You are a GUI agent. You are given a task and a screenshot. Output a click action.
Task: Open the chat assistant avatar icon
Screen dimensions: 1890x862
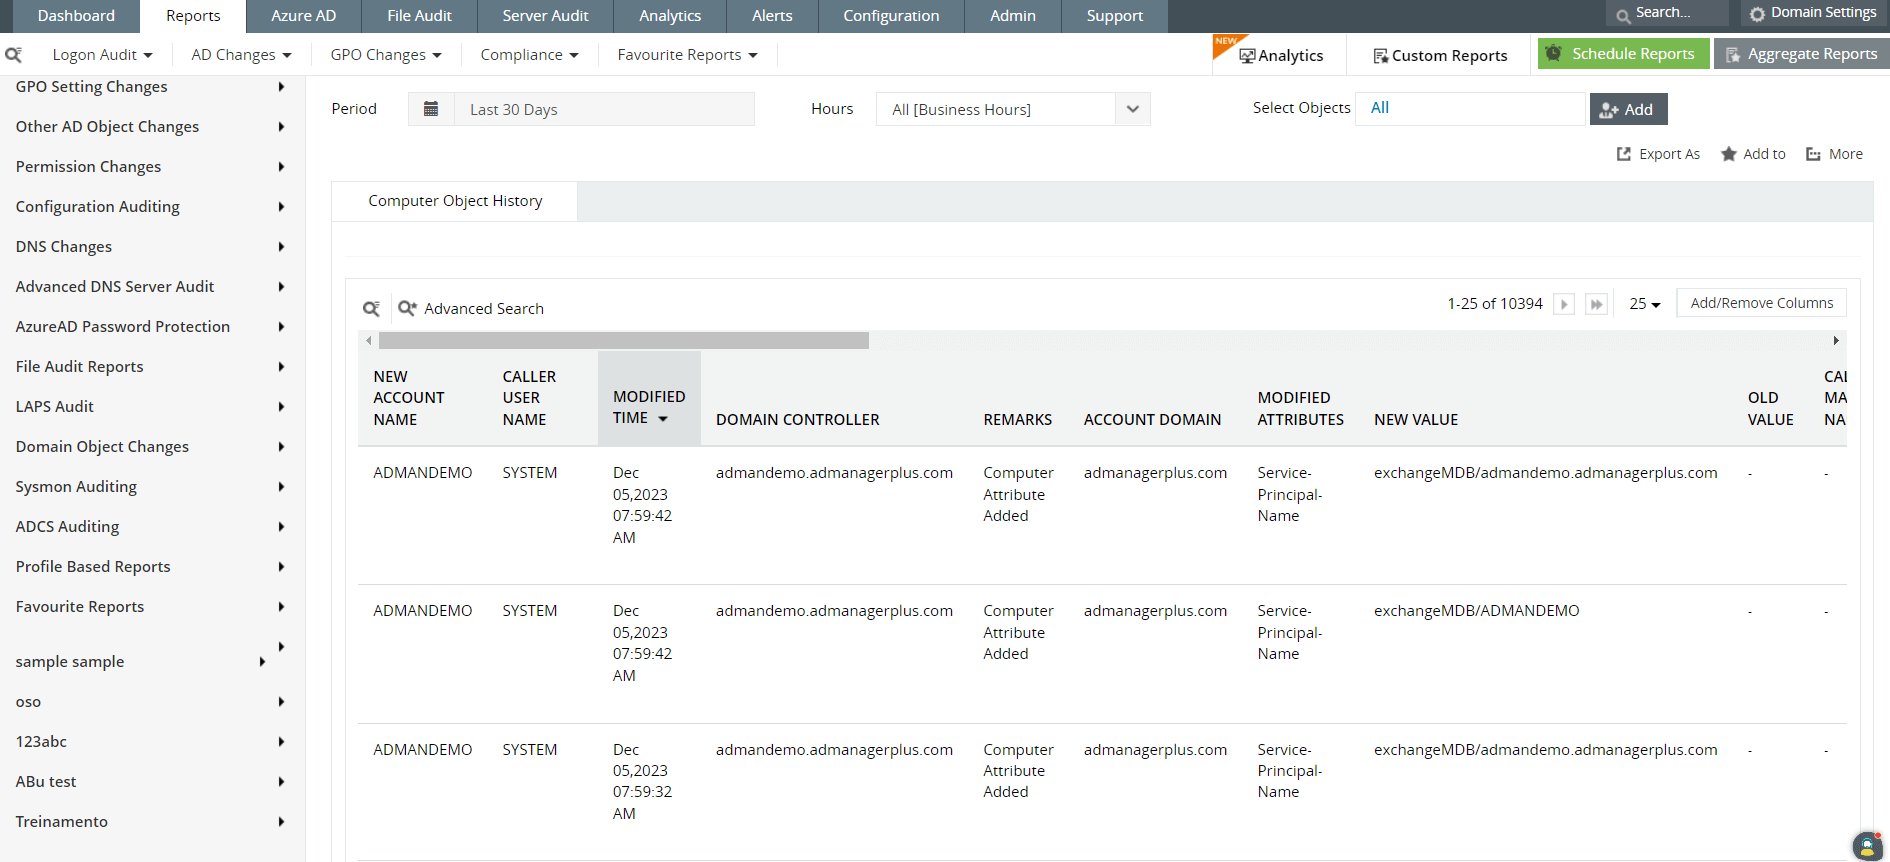click(1867, 846)
